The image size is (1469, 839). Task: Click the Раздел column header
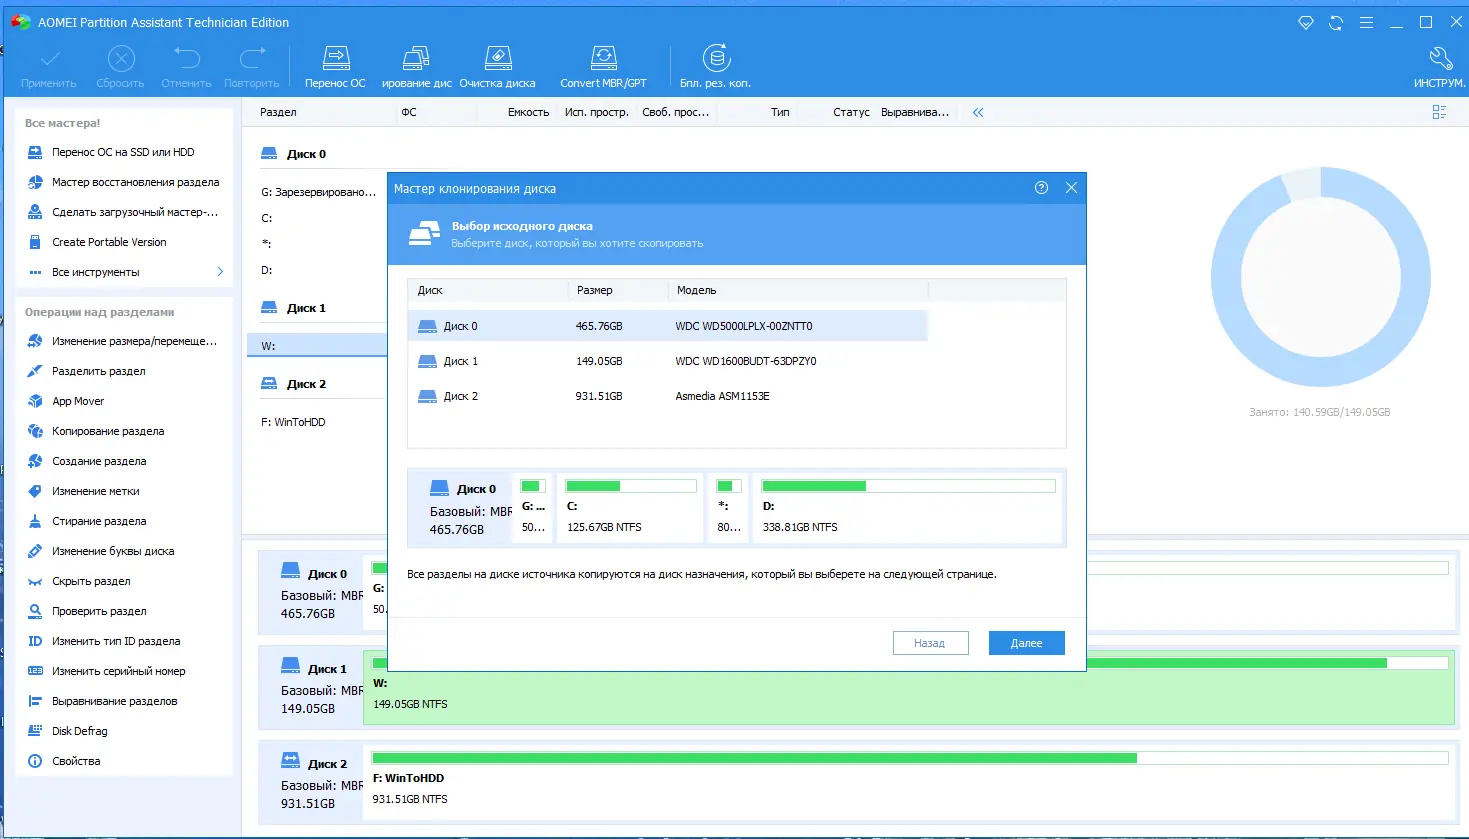click(278, 112)
